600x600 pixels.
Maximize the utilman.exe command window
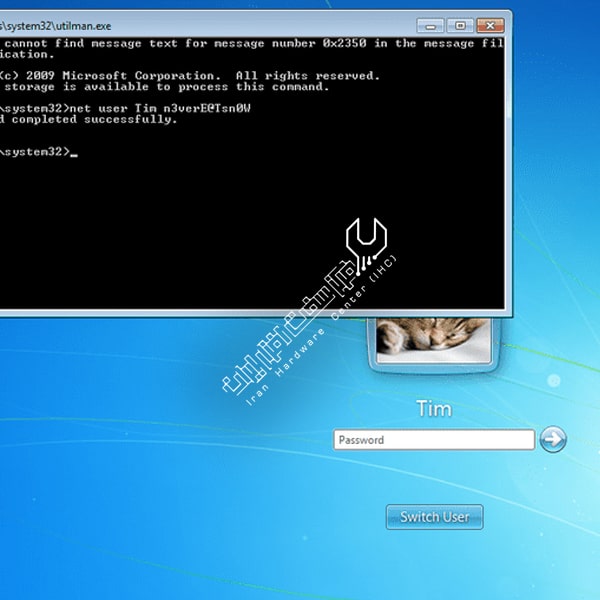(460, 26)
